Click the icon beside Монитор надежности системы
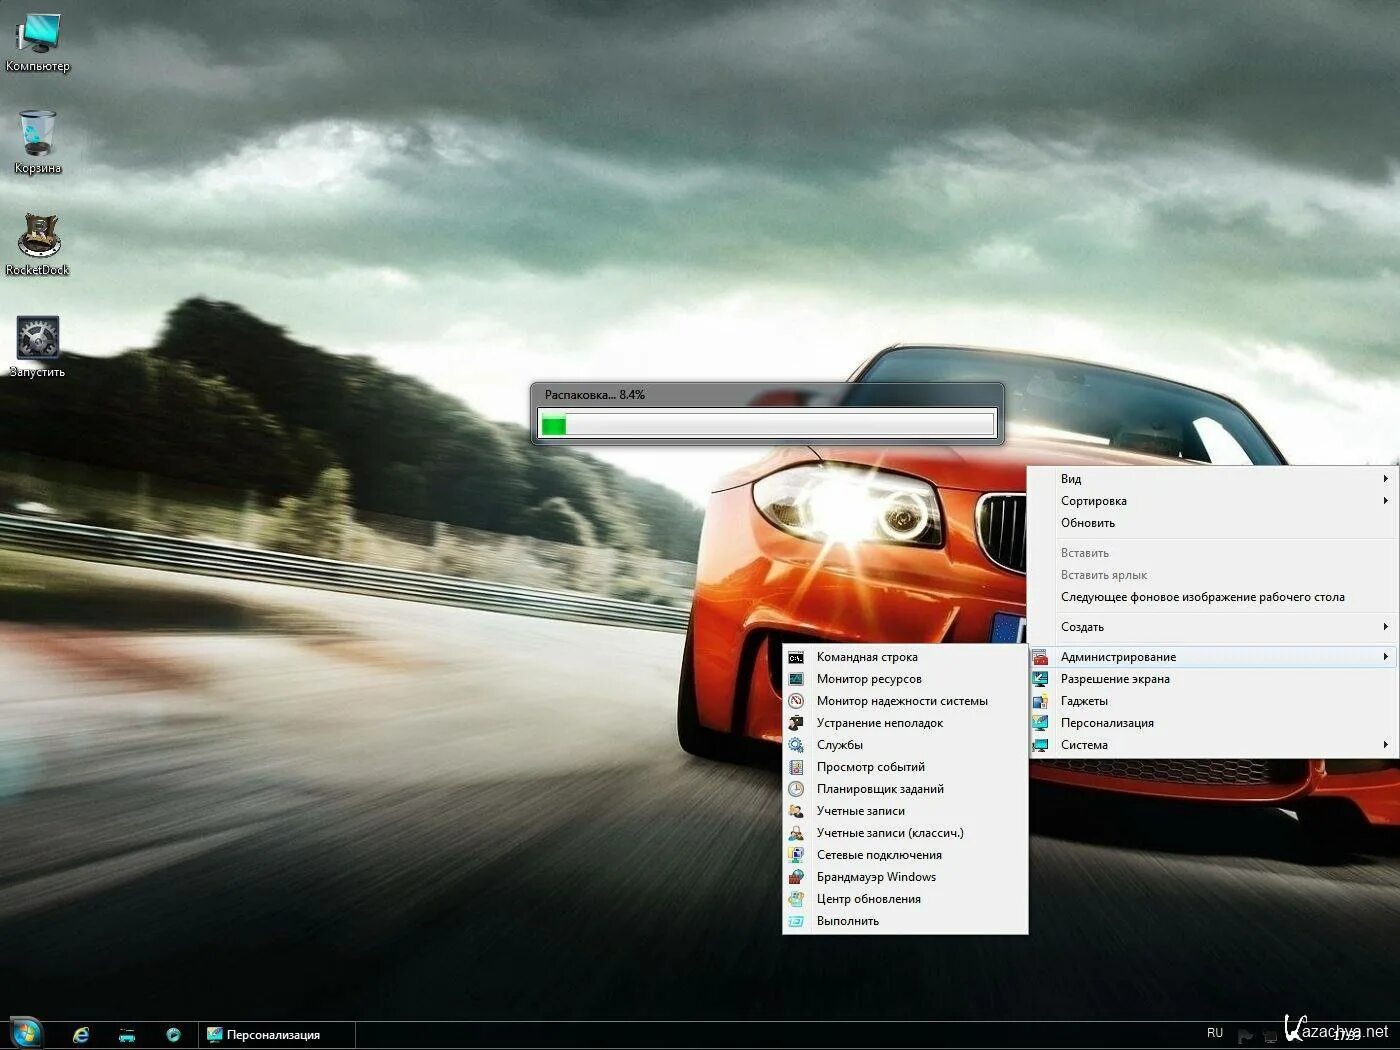 click(x=796, y=701)
